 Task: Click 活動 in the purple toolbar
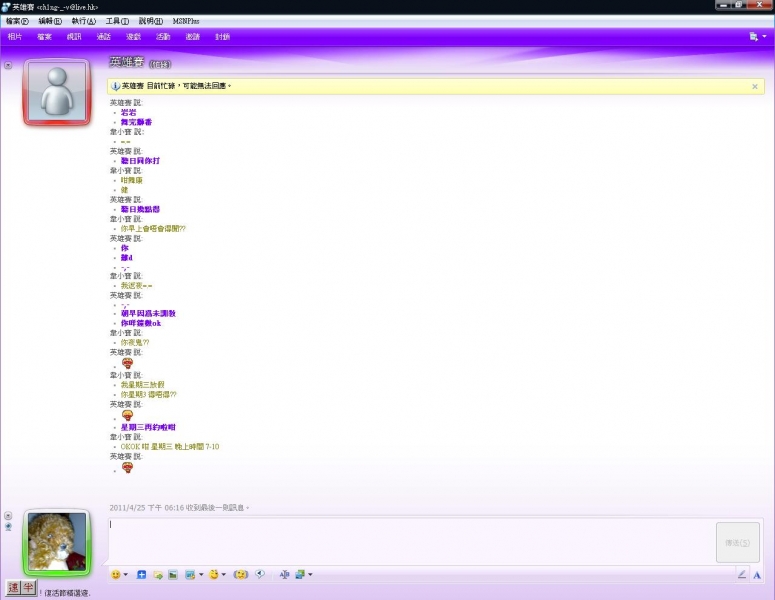pos(163,37)
